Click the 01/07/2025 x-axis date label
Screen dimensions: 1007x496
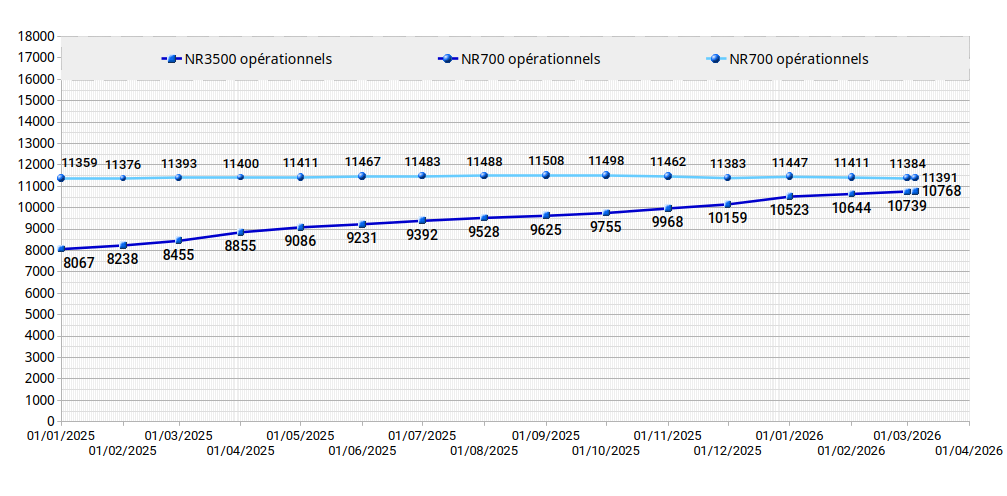coord(422,436)
